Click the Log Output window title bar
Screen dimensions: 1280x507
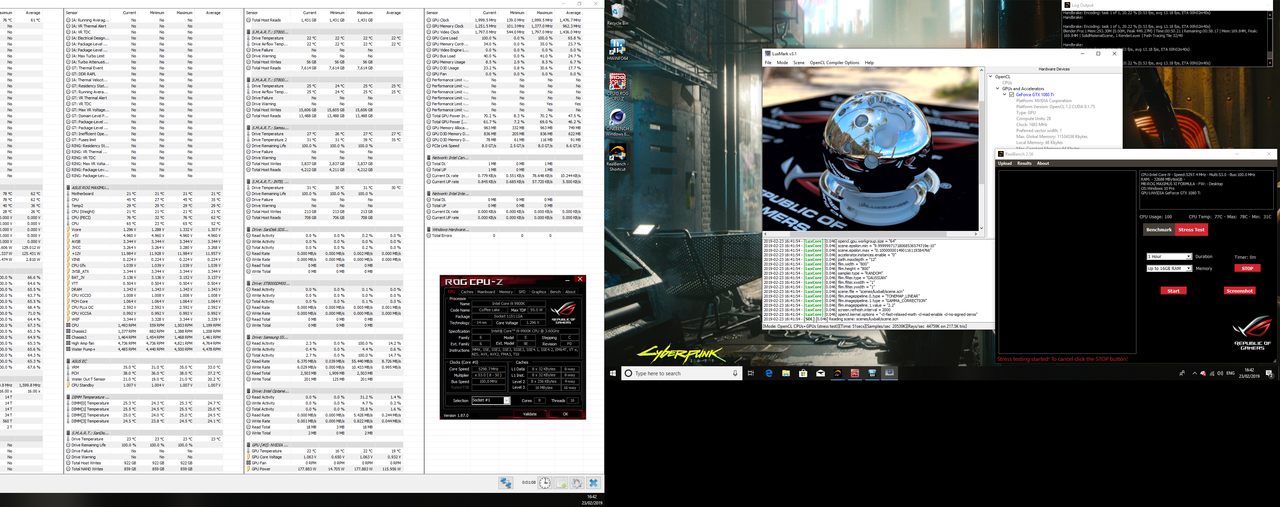point(1167,5)
